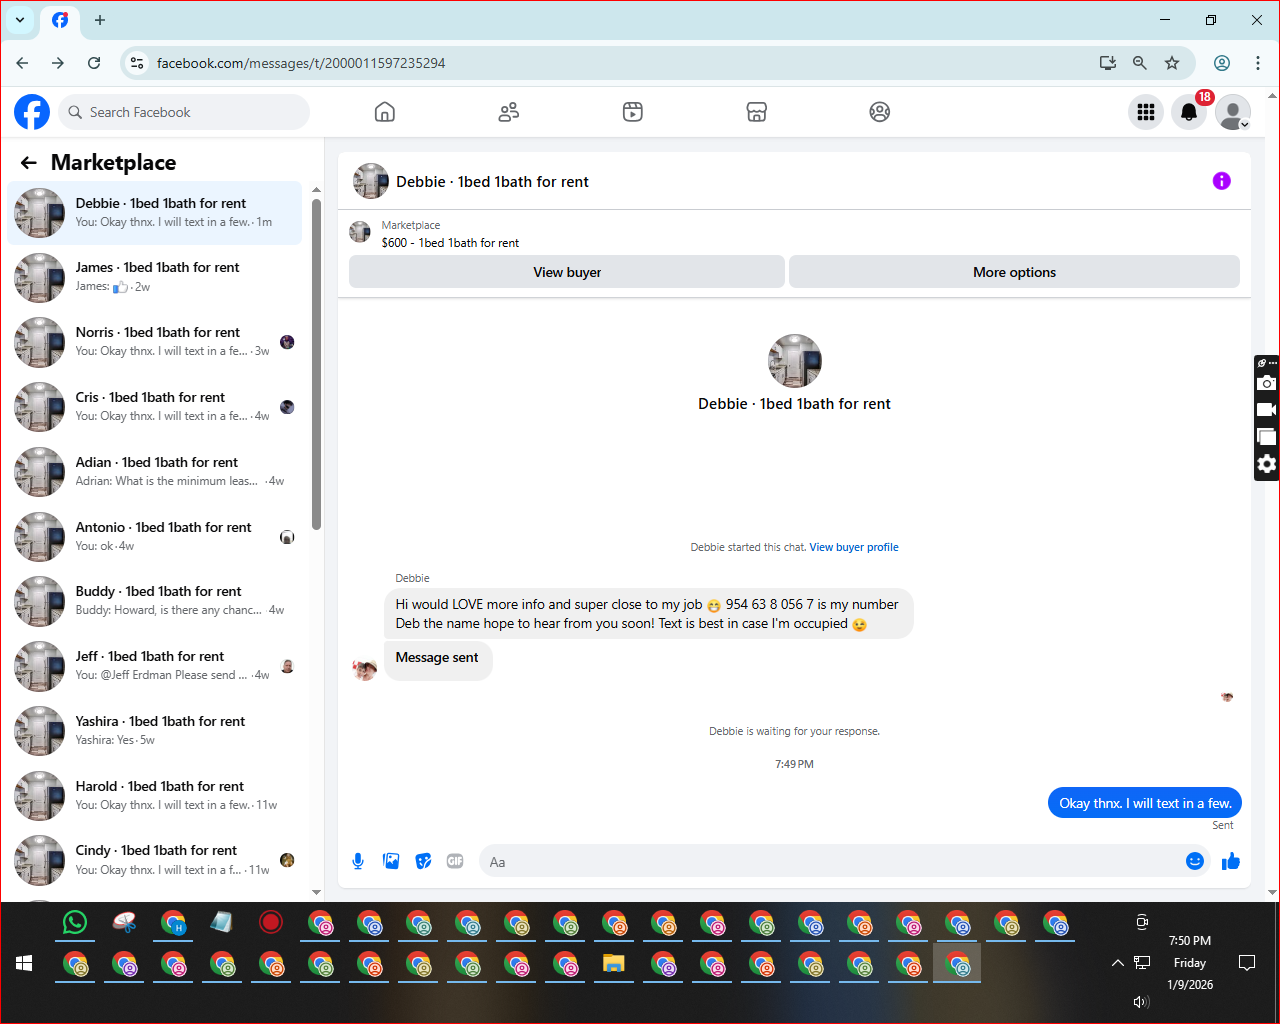Open the View buyer profile link
This screenshot has width=1280, height=1024.
(854, 547)
